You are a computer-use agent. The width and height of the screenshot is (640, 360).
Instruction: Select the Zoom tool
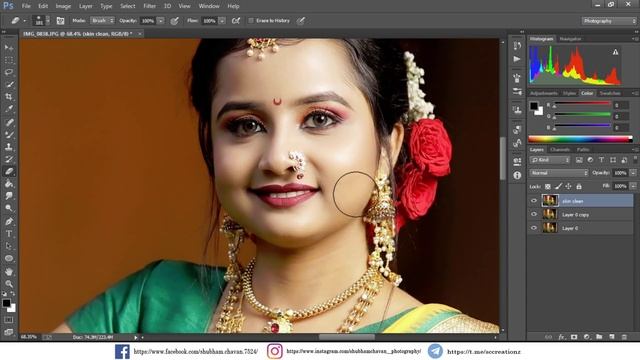[x=9, y=284]
